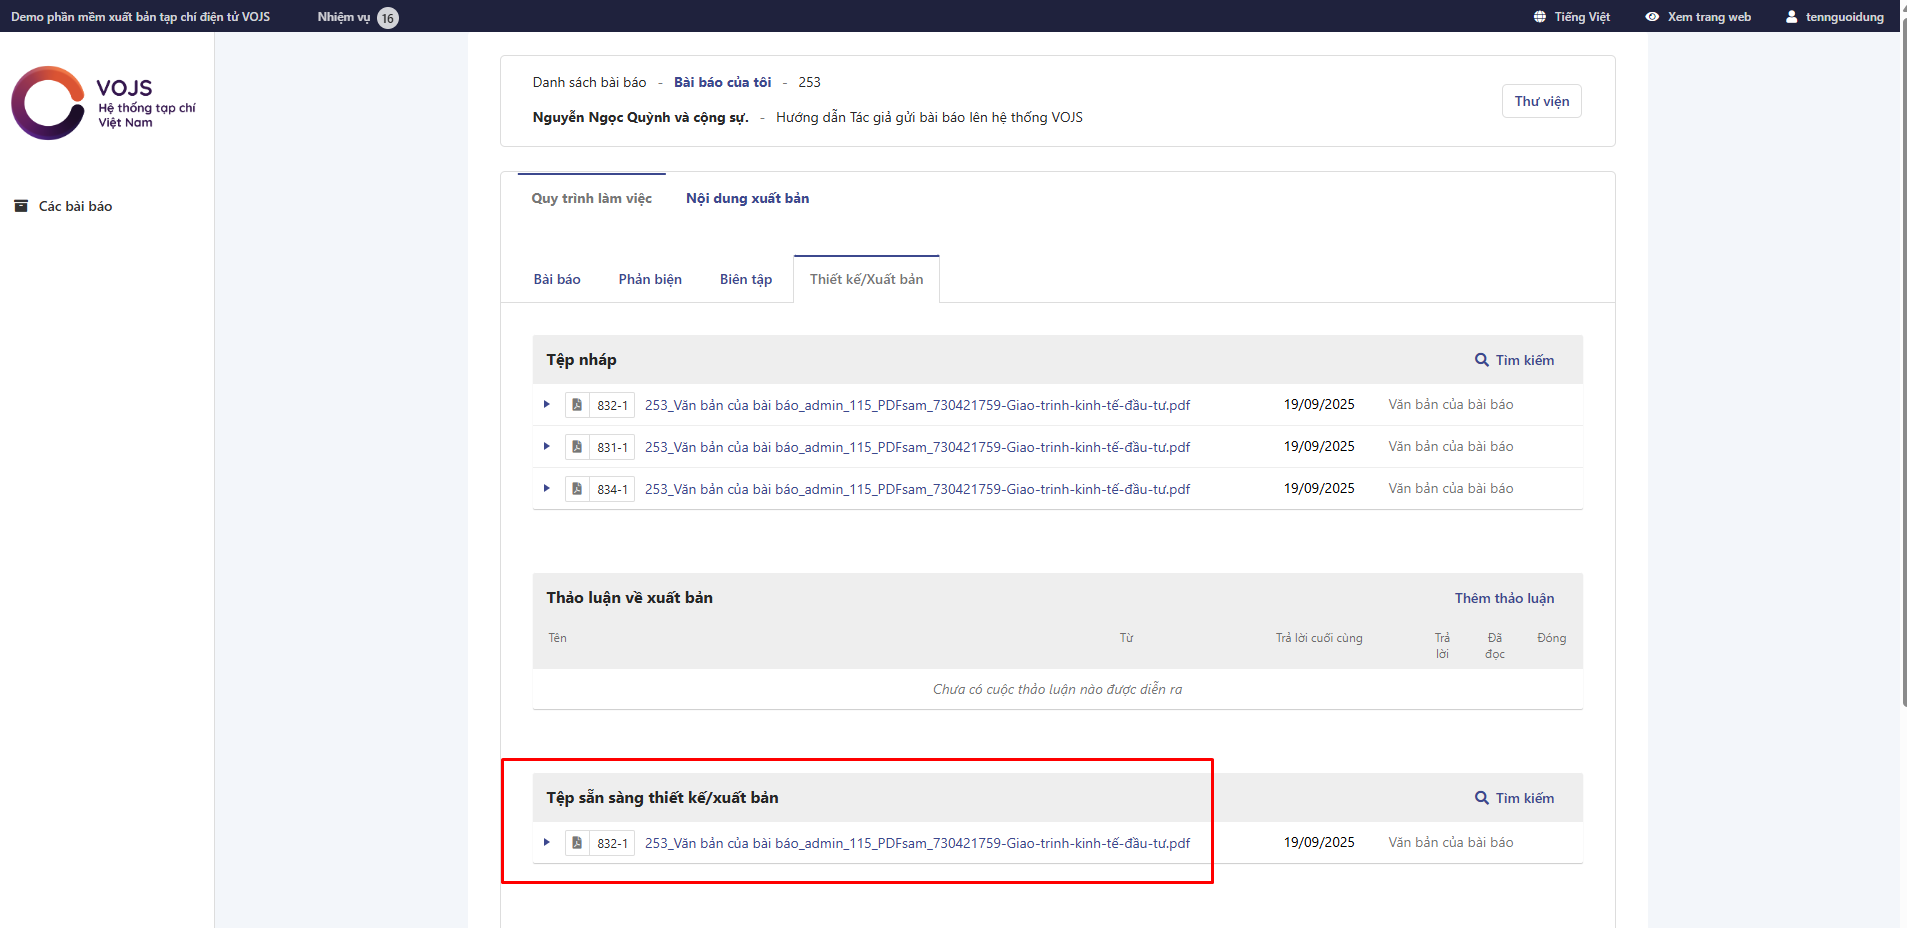Click PDF file icon for 831-1
The height and width of the screenshot is (928, 1907).
click(x=577, y=447)
